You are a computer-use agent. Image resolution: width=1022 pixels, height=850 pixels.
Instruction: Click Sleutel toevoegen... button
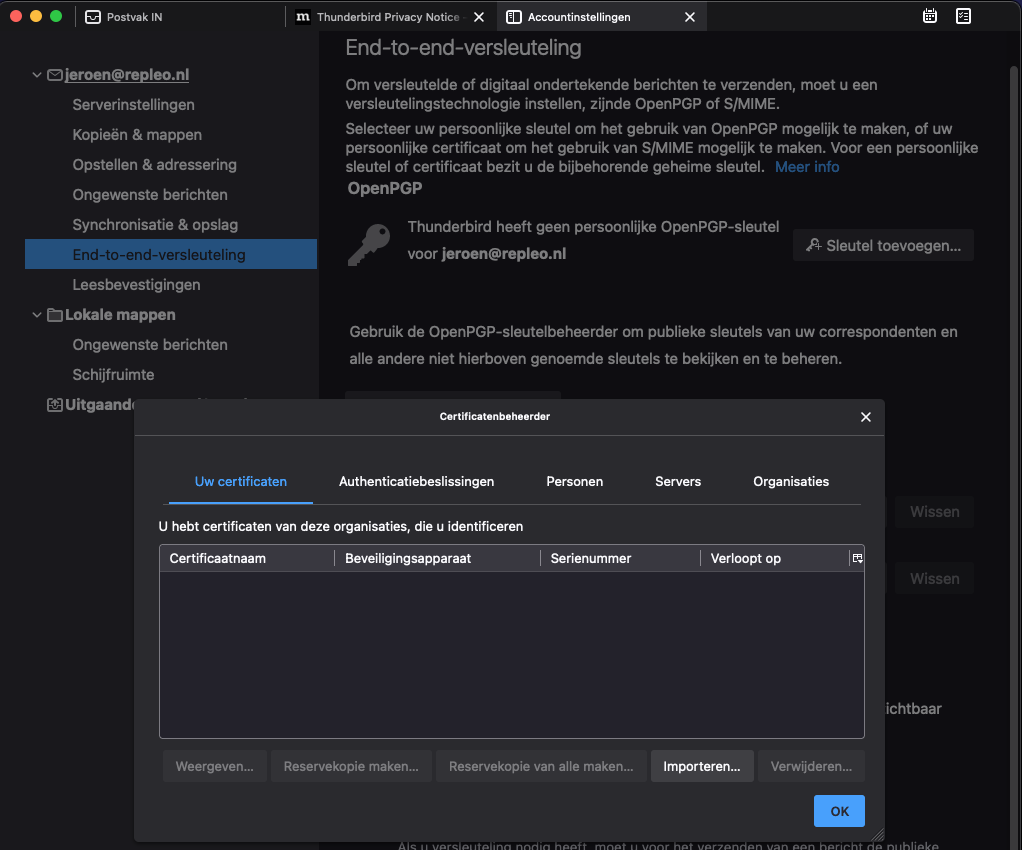coord(883,245)
